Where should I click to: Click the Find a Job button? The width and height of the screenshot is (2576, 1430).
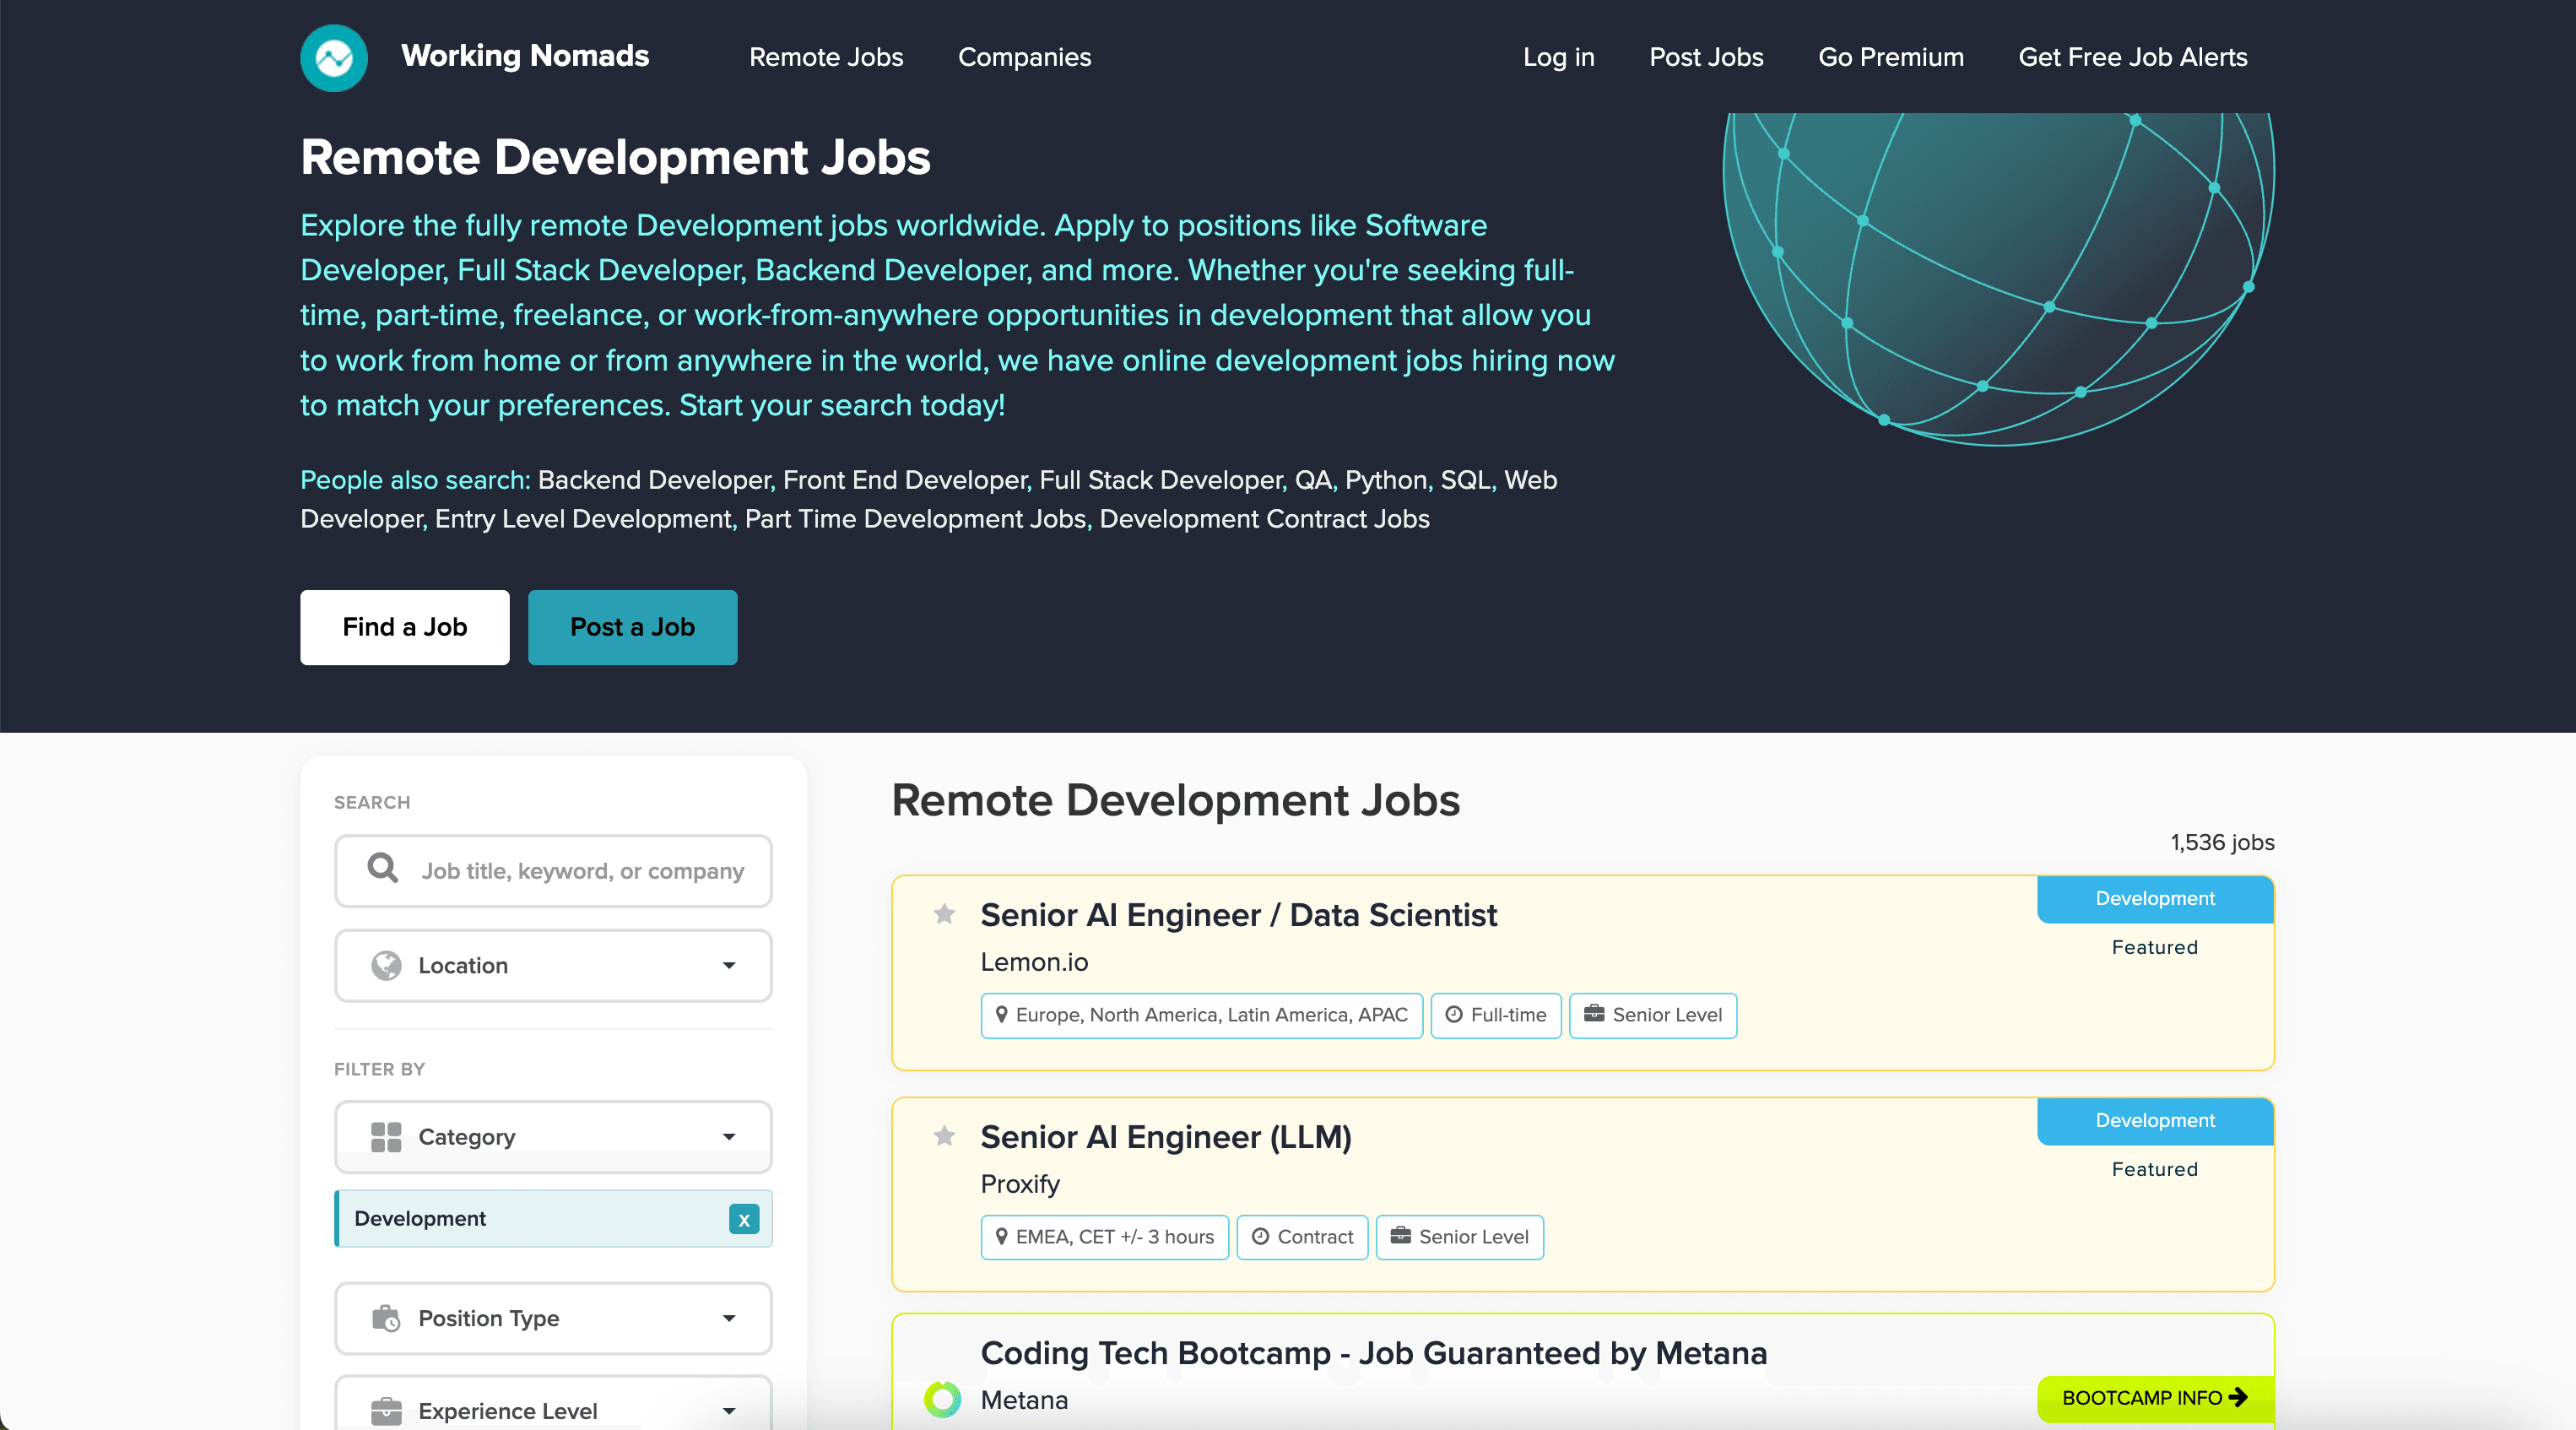[404, 627]
